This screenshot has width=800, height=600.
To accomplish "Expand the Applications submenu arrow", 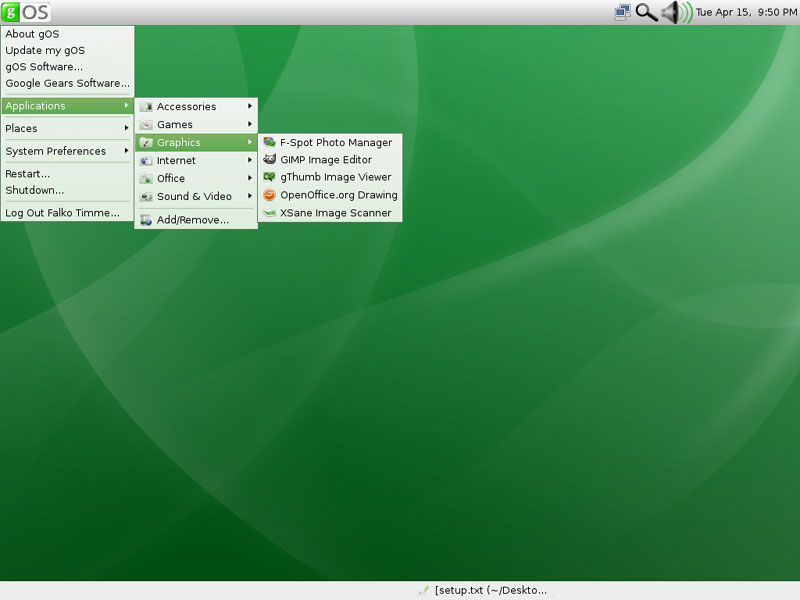I will (126, 105).
